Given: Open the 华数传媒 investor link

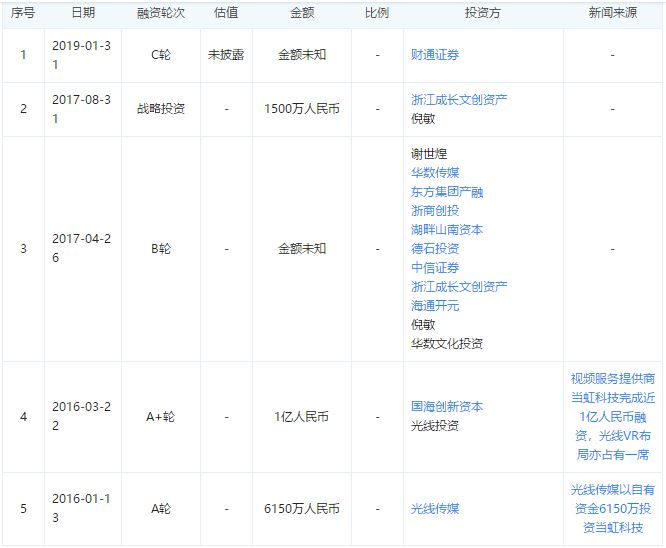Looking at the screenshot, I should [435, 173].
